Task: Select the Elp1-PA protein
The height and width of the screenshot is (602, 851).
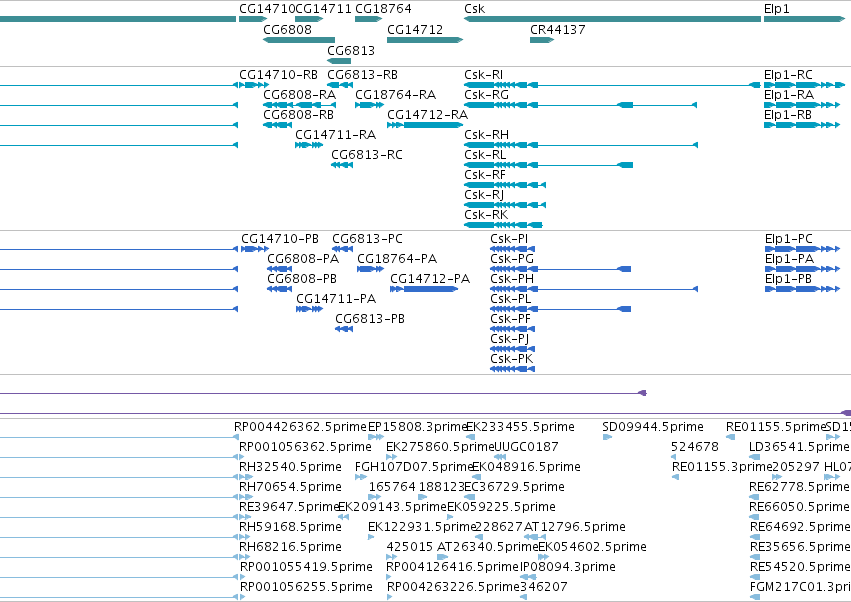Action: tap(802, 269)
